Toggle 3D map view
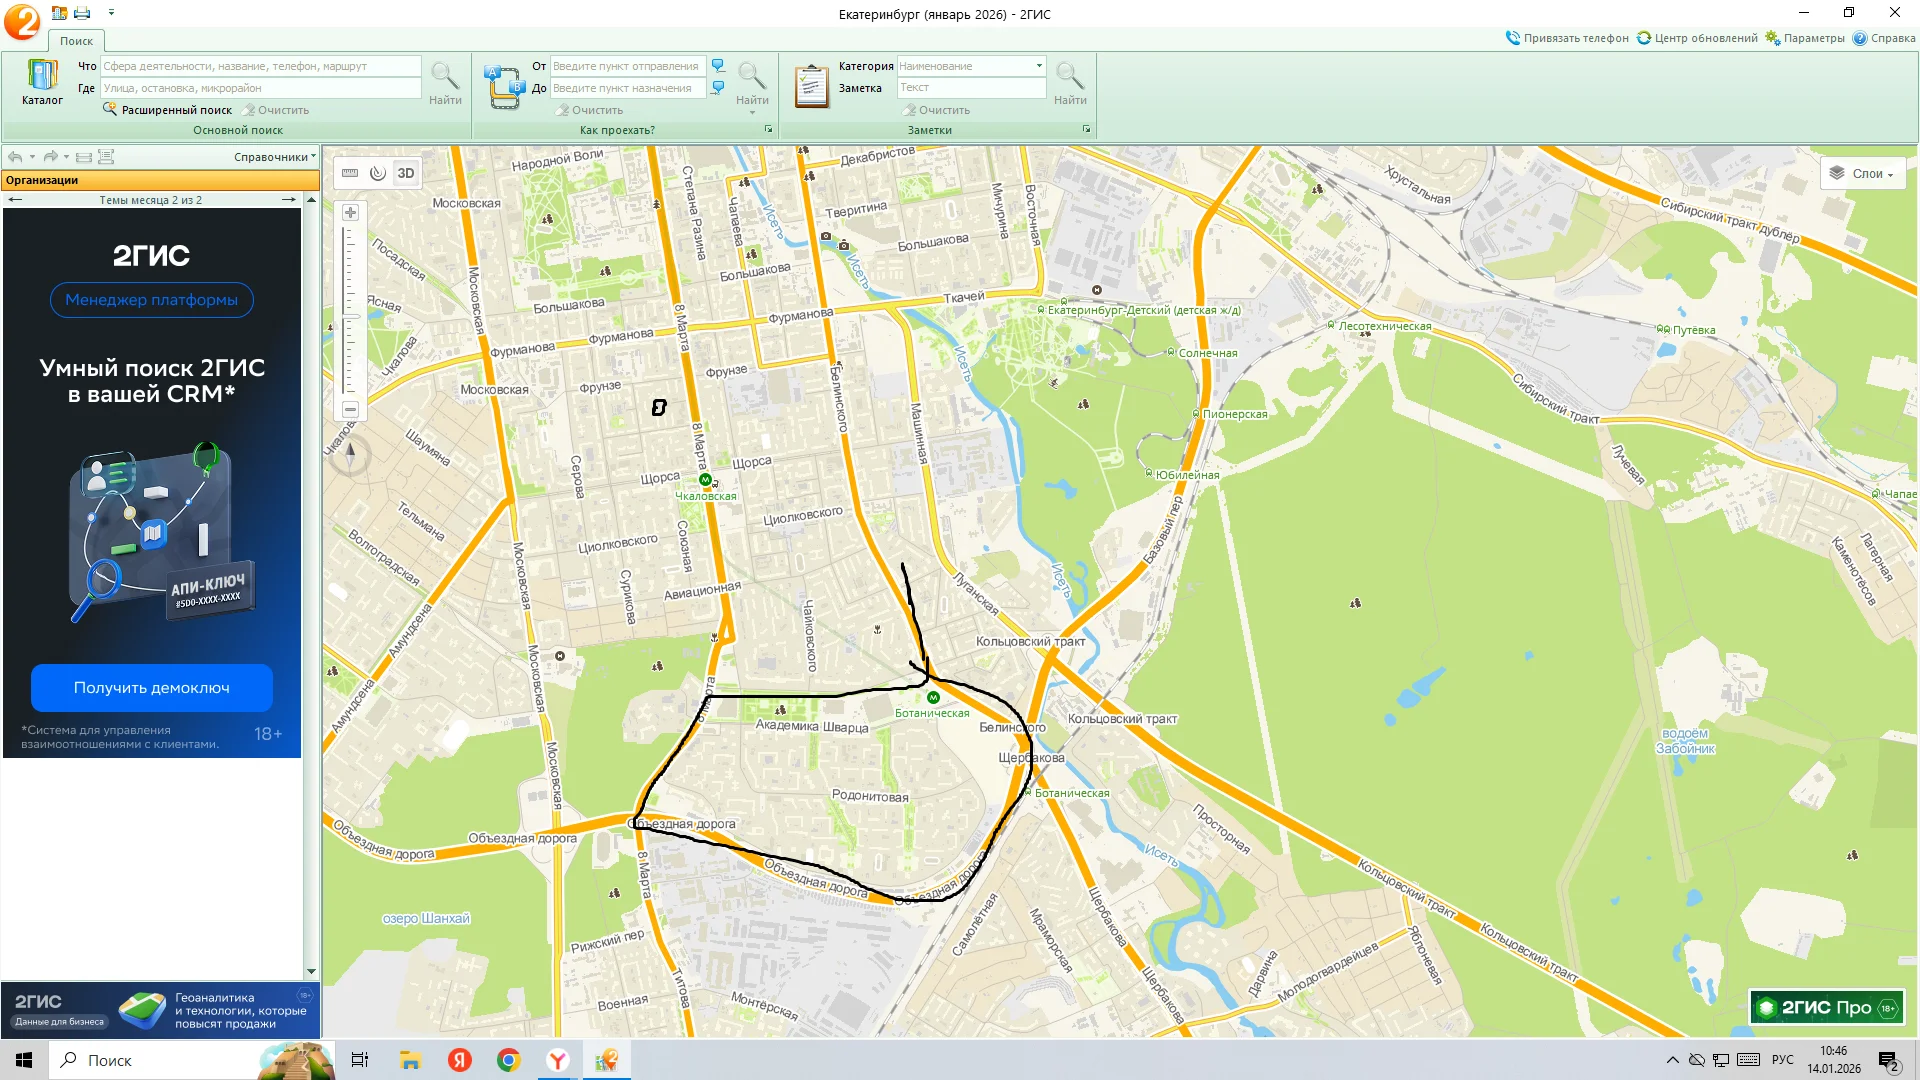The width and height of the screenshot is (1920, 1080). [405, 173]
